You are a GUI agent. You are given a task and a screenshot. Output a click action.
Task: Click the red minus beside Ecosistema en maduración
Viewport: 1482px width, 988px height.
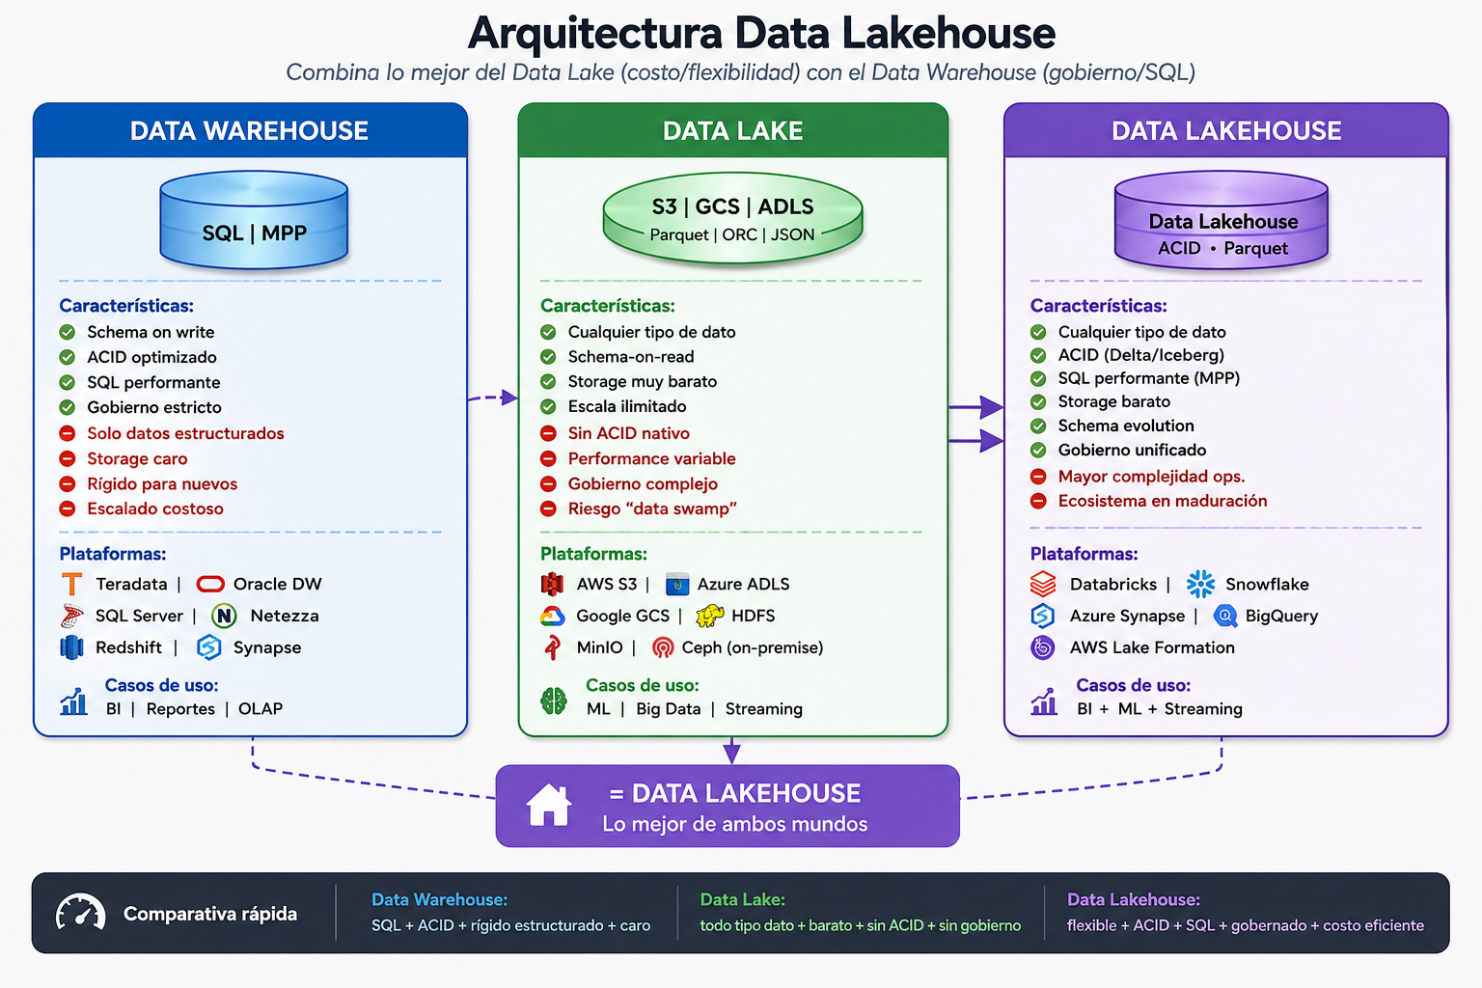coord(1038,501)
